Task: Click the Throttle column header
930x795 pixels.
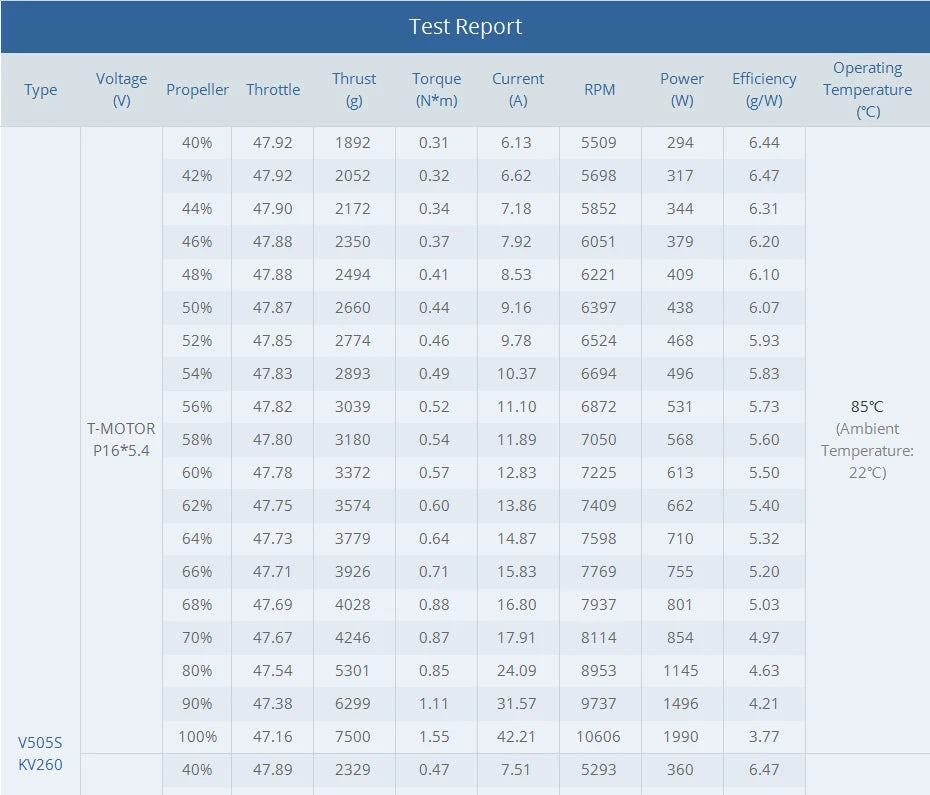Action: (x=273, y=90)
